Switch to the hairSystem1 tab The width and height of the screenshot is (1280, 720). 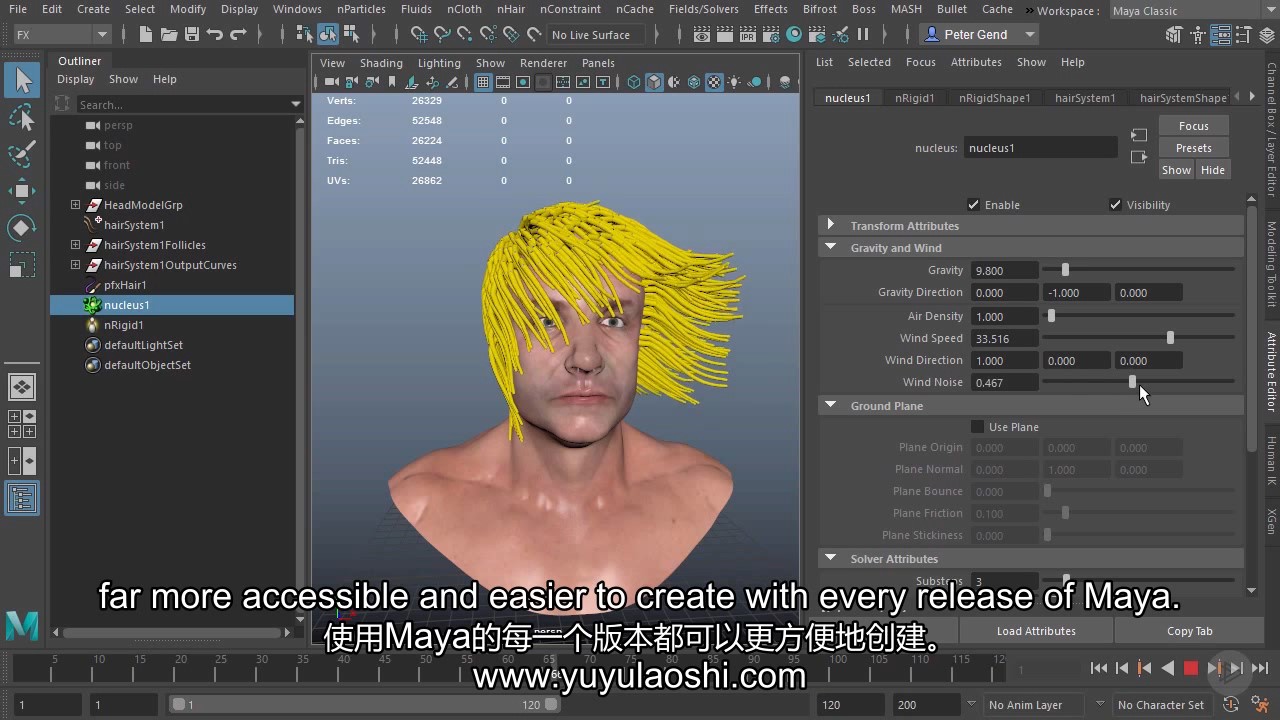click(x=1085, y=98)
